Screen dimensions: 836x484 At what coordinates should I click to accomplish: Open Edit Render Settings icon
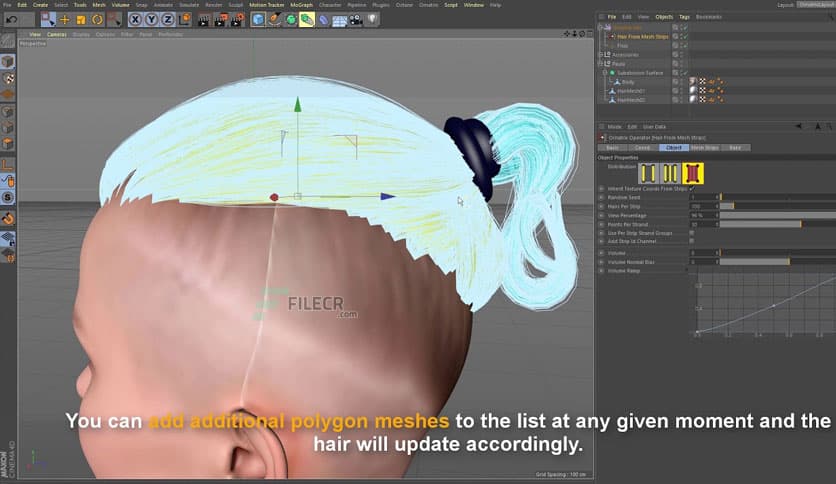tap(237, 20)
